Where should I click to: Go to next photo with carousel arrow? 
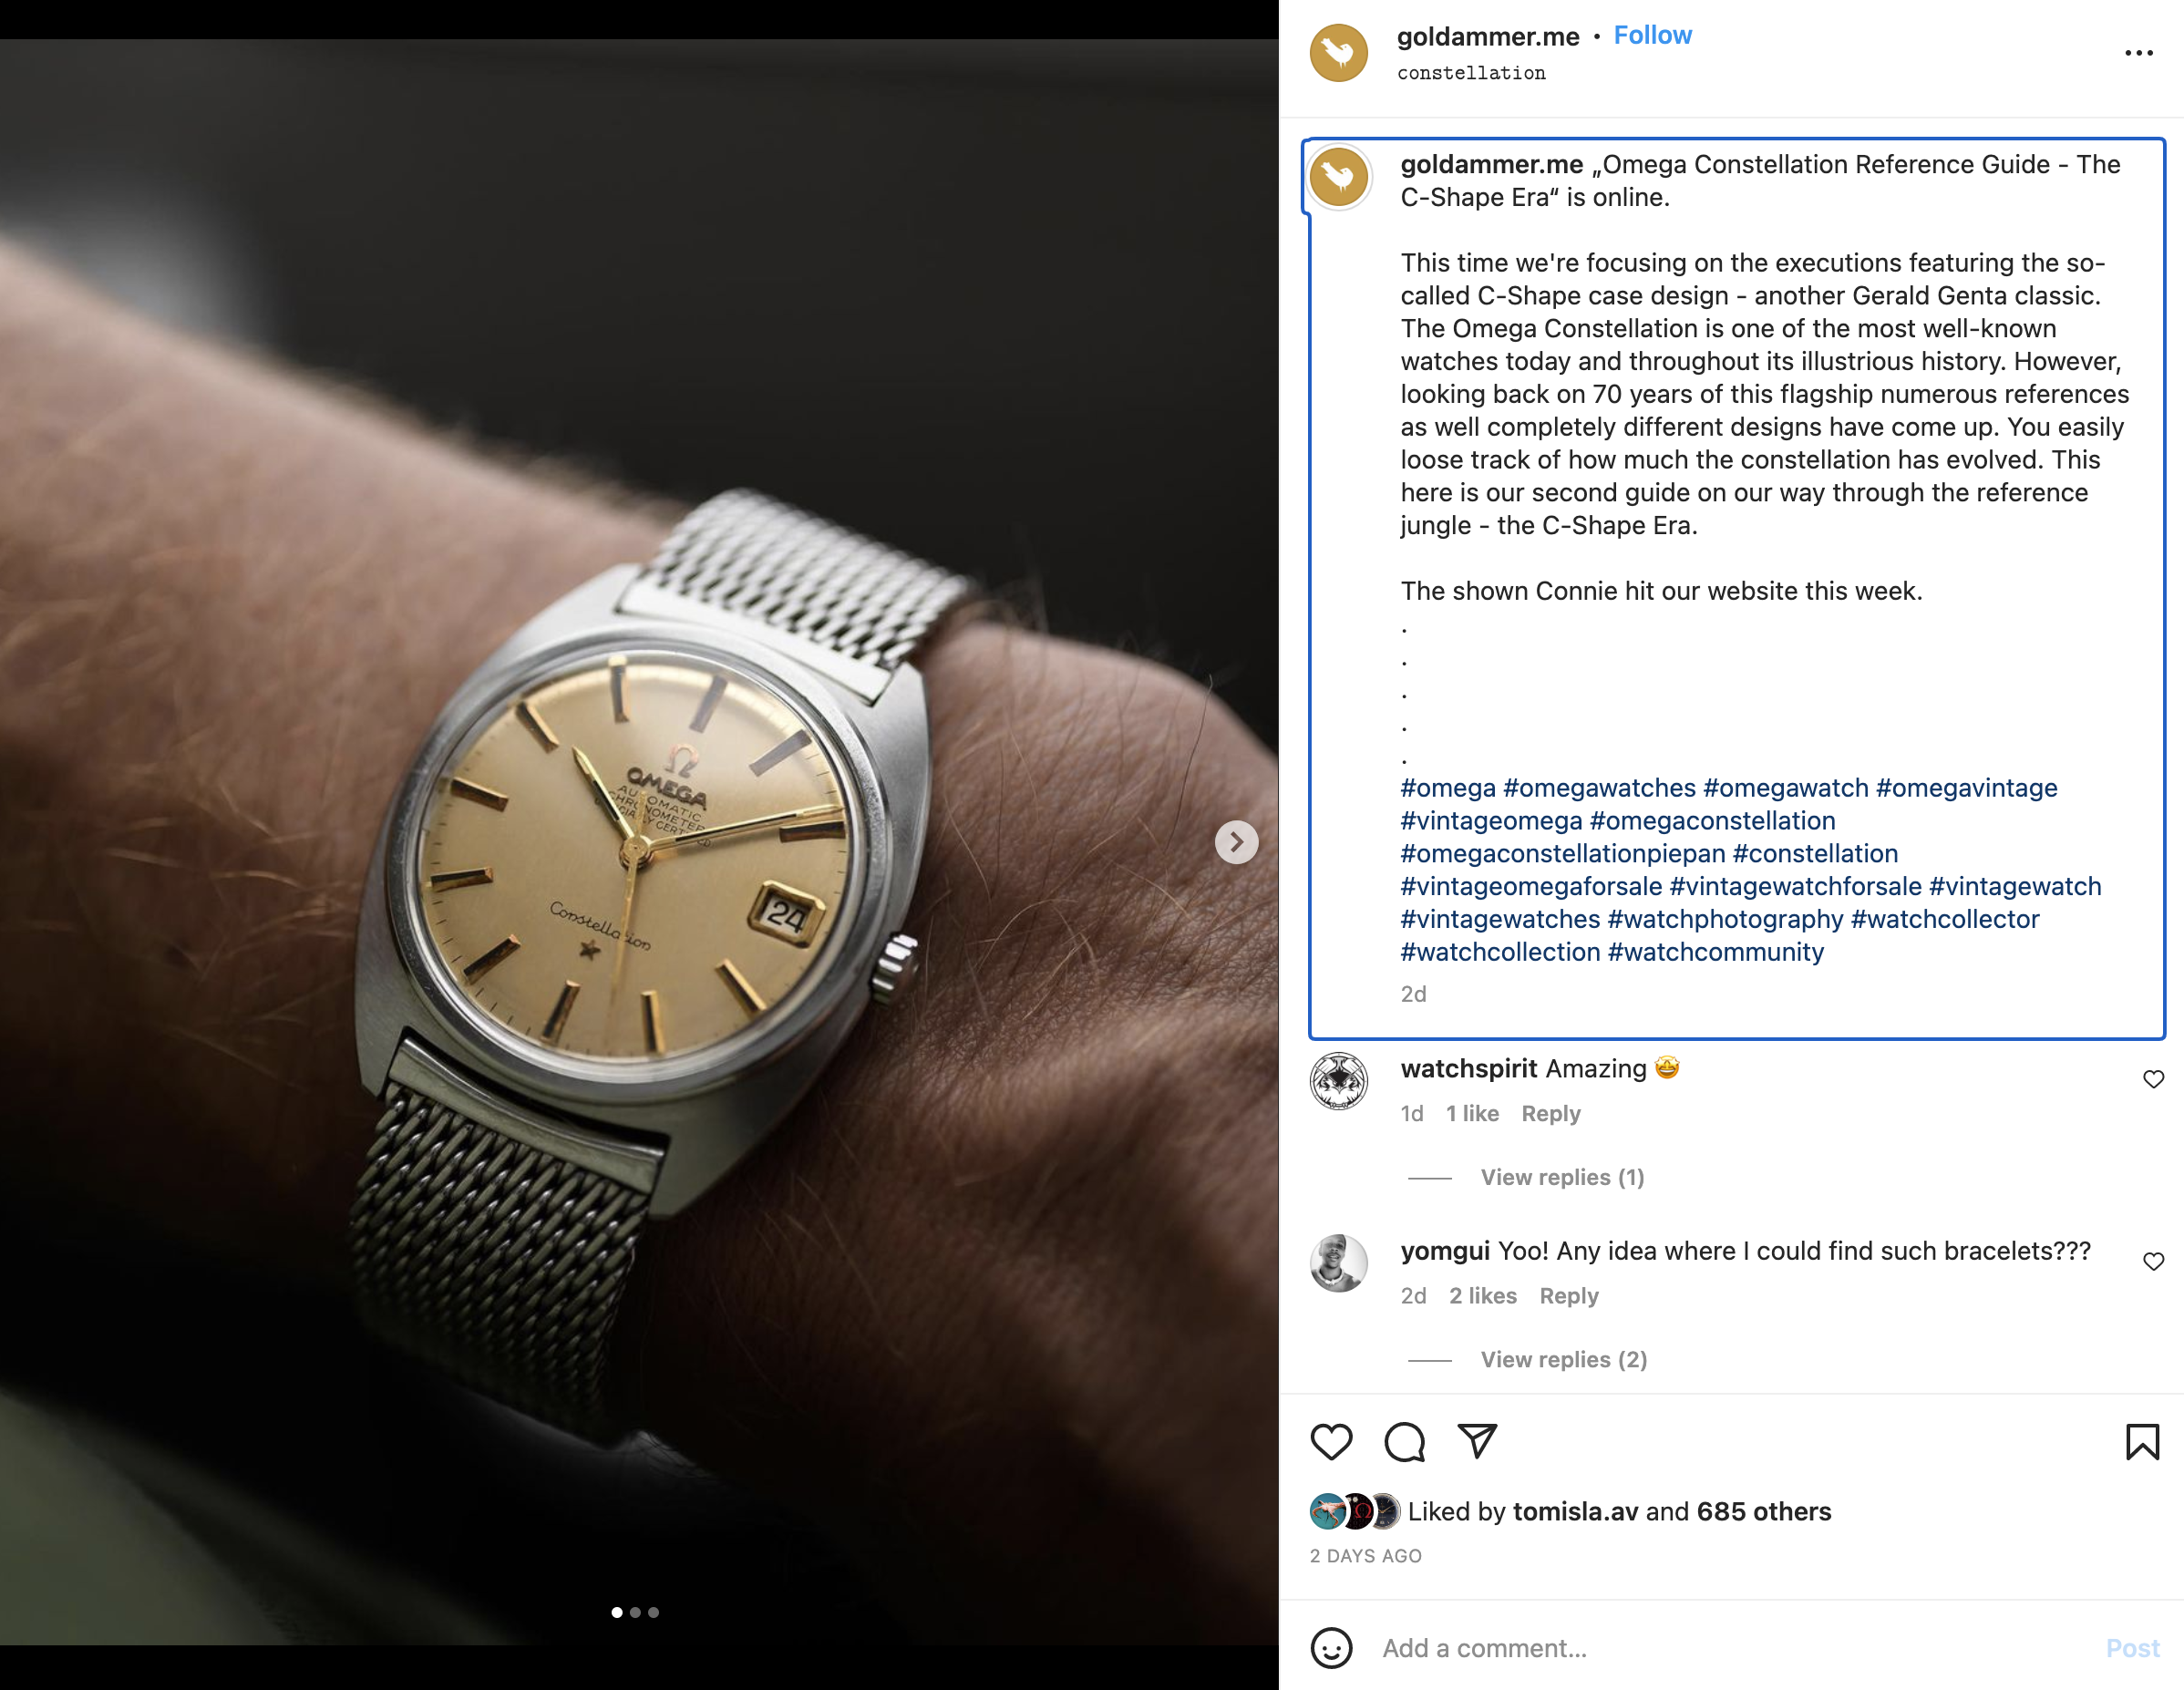click(x=1236, y=842)
